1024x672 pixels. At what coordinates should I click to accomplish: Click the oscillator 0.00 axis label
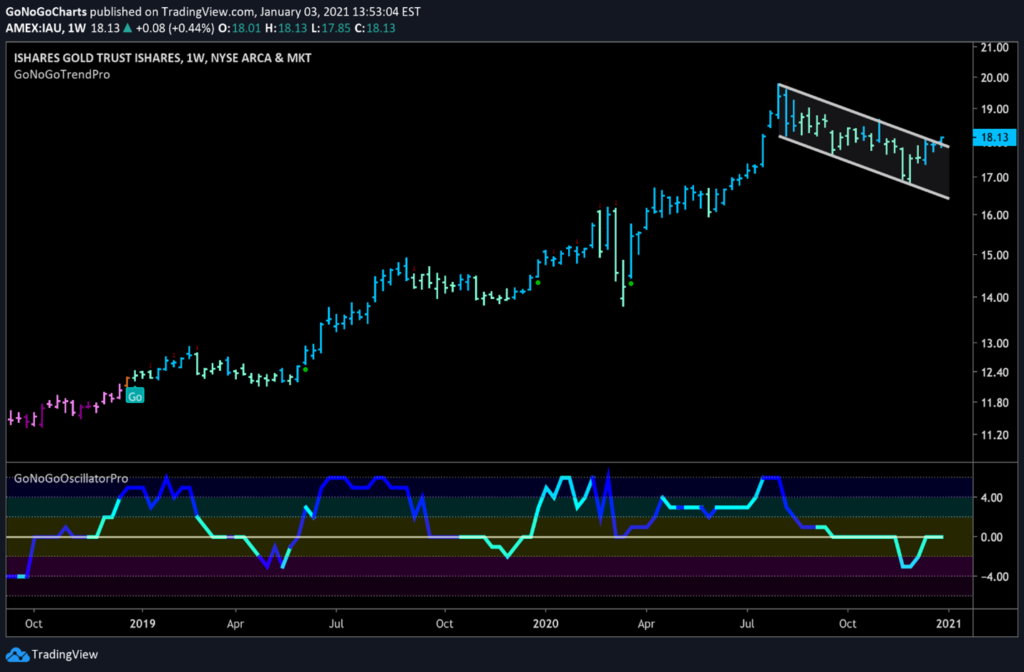(992, 537)
